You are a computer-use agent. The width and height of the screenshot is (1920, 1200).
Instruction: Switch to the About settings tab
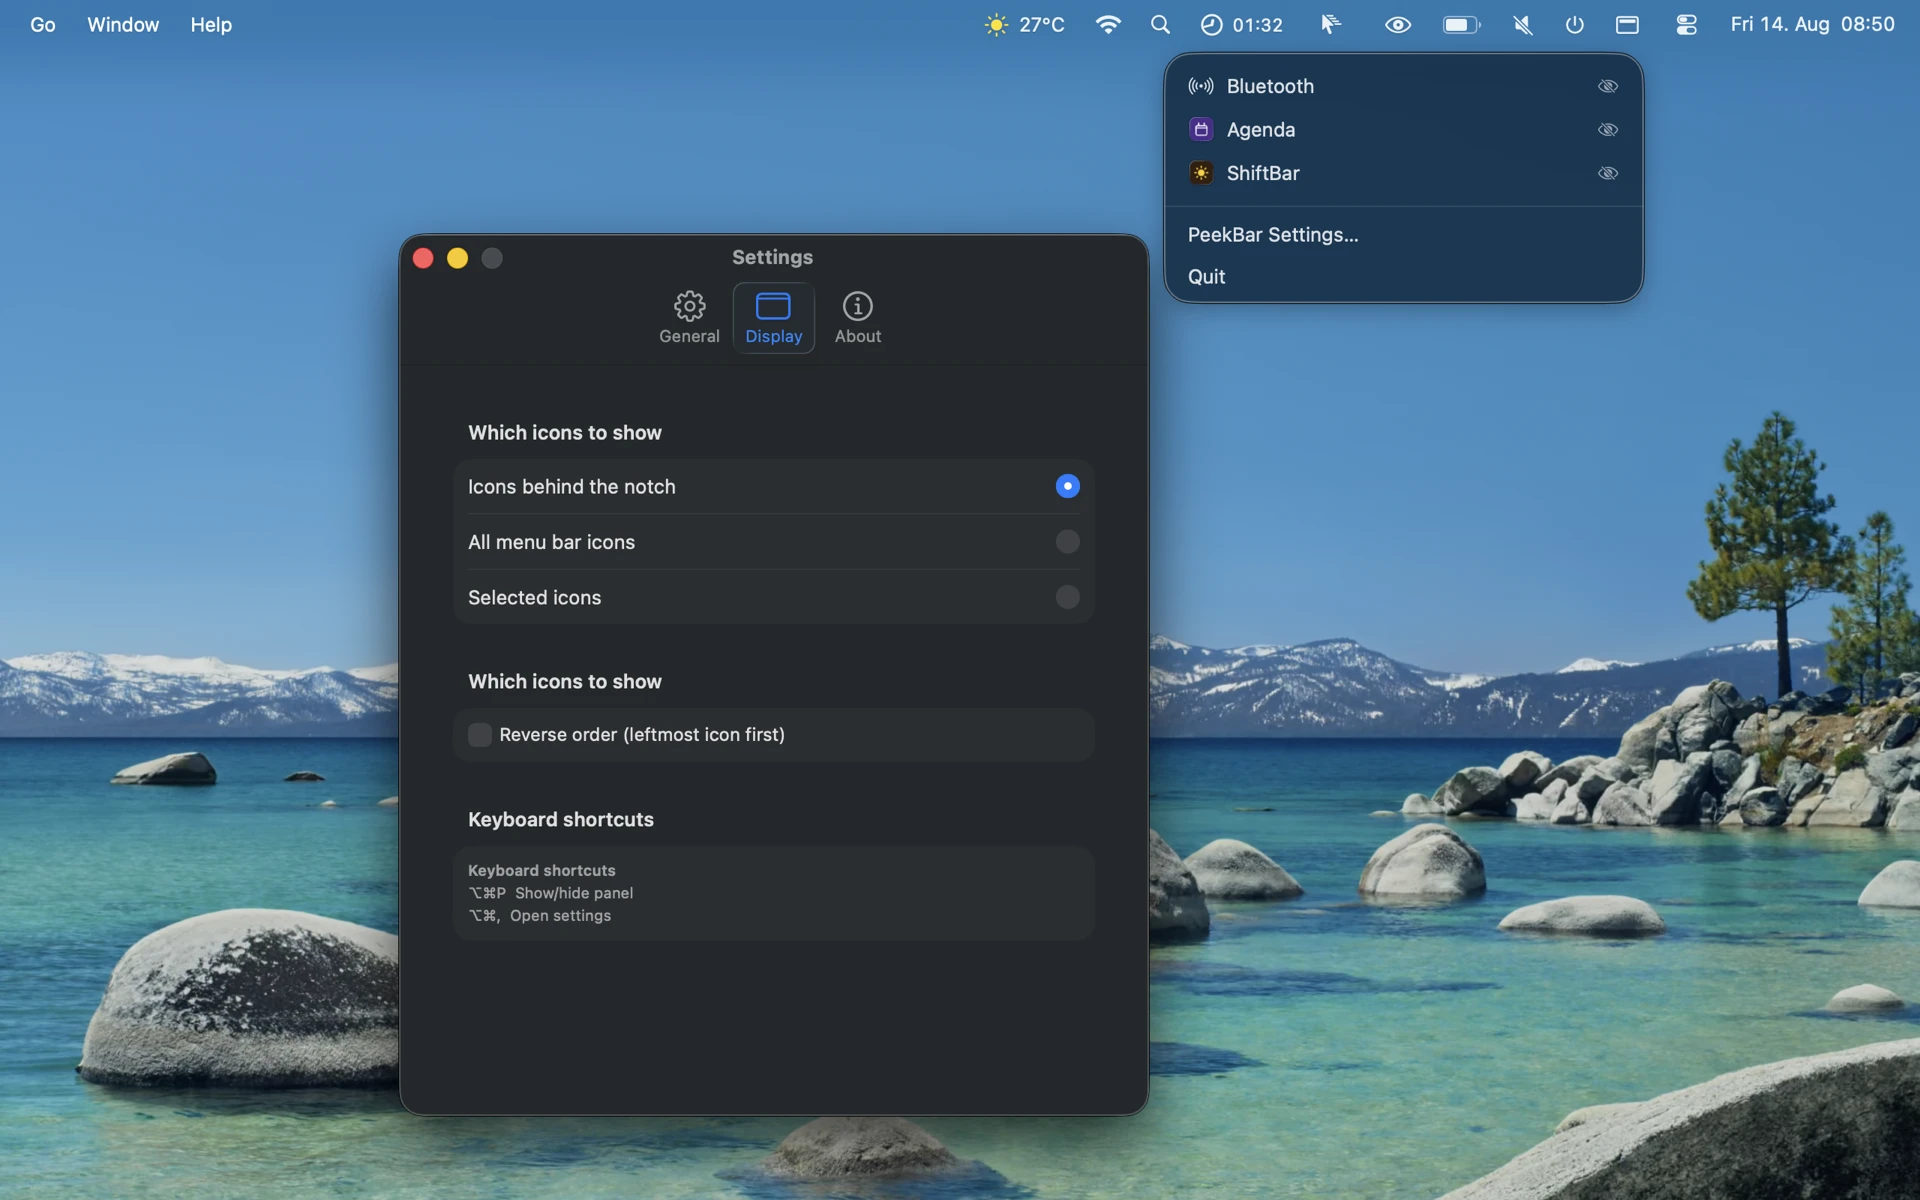(858, 318)
